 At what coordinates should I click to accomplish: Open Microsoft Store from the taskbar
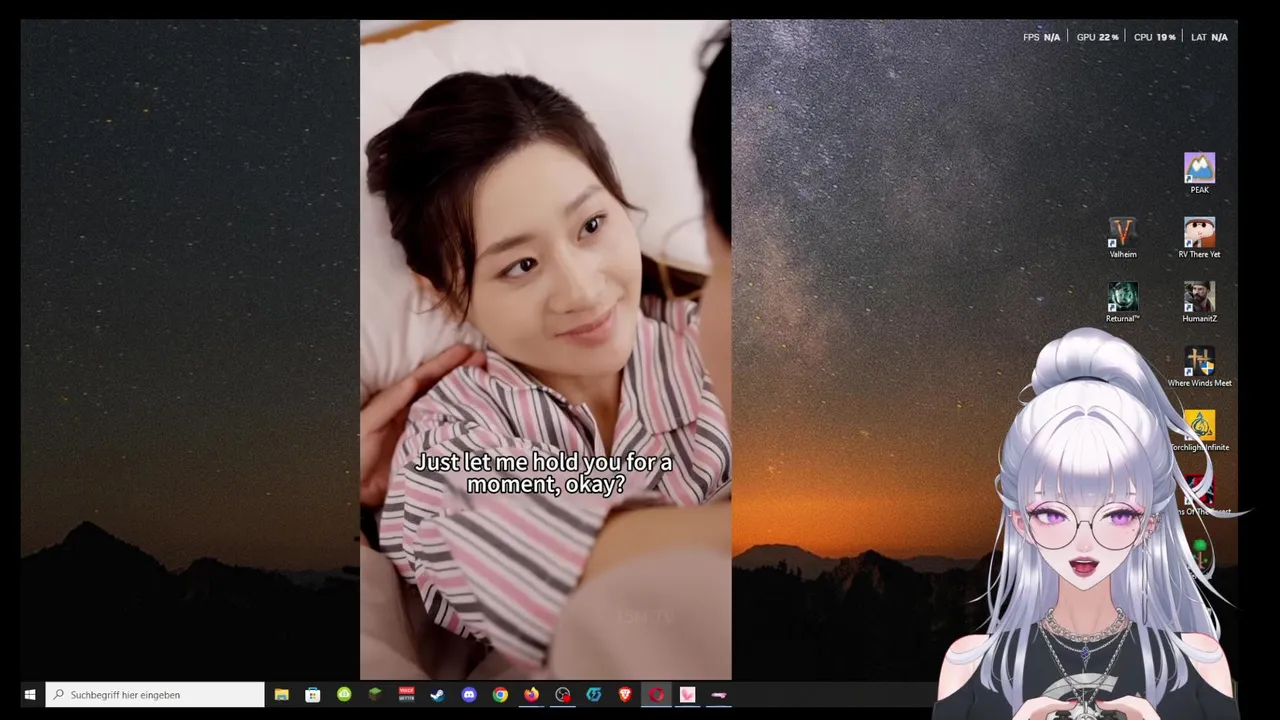point(313,694)
